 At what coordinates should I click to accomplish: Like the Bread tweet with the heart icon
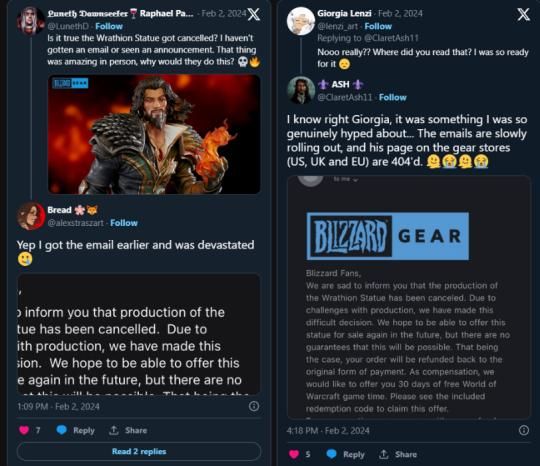(24, 430)
